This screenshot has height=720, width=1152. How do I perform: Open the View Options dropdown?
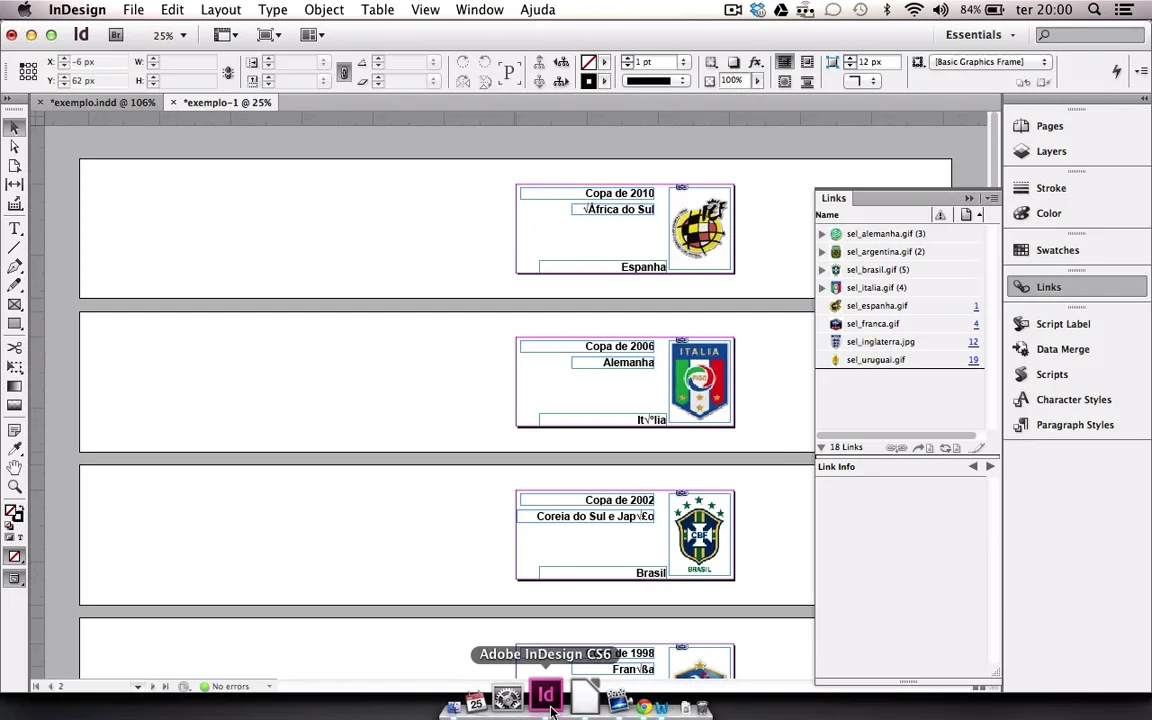point(226,35)
